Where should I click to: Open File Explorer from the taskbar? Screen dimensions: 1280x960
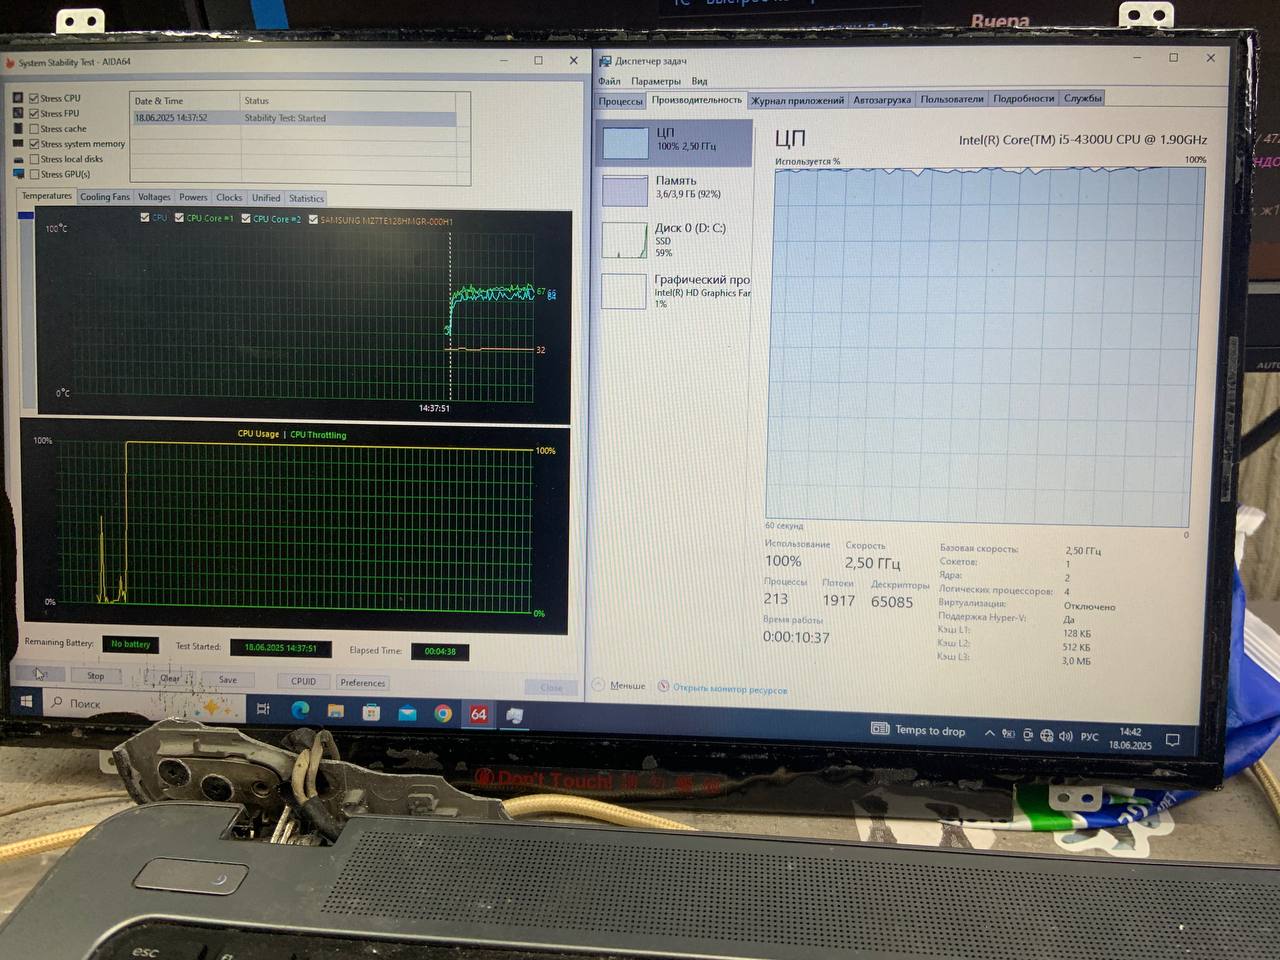click(x=335, y=711)
